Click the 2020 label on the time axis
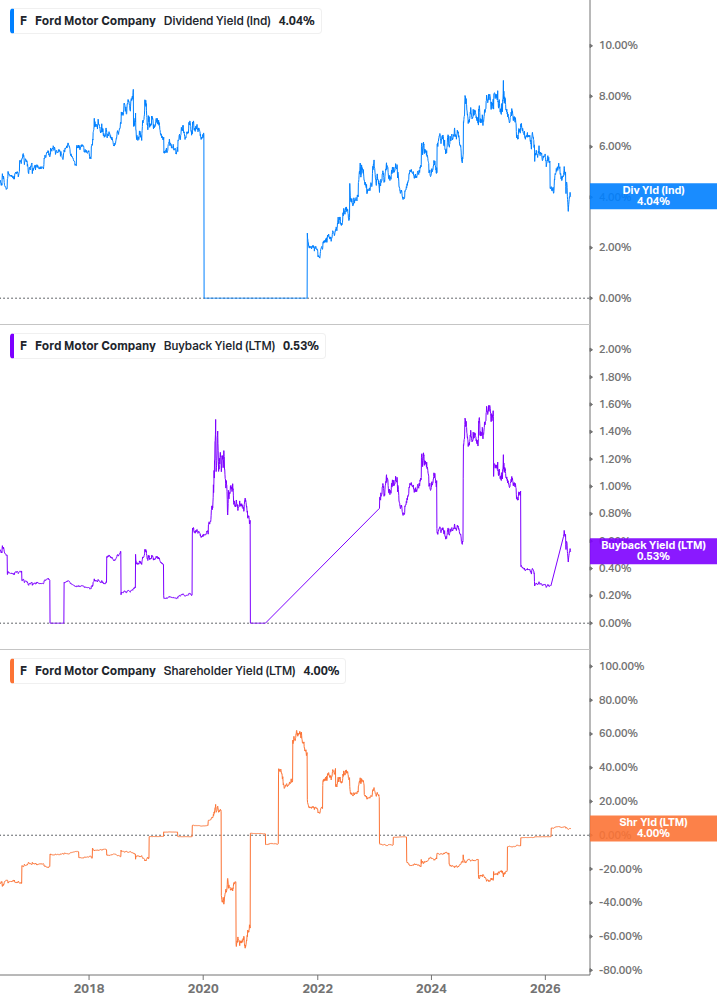 pos(203,988)
